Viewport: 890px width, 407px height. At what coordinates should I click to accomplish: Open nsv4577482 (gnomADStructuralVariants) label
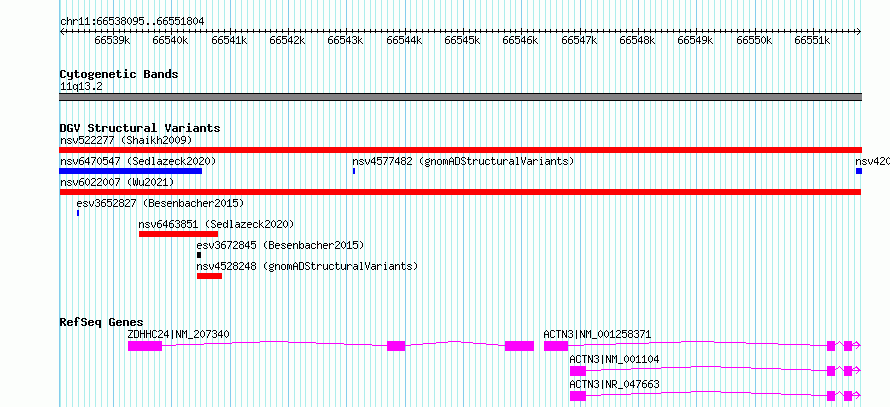[463, 161]
